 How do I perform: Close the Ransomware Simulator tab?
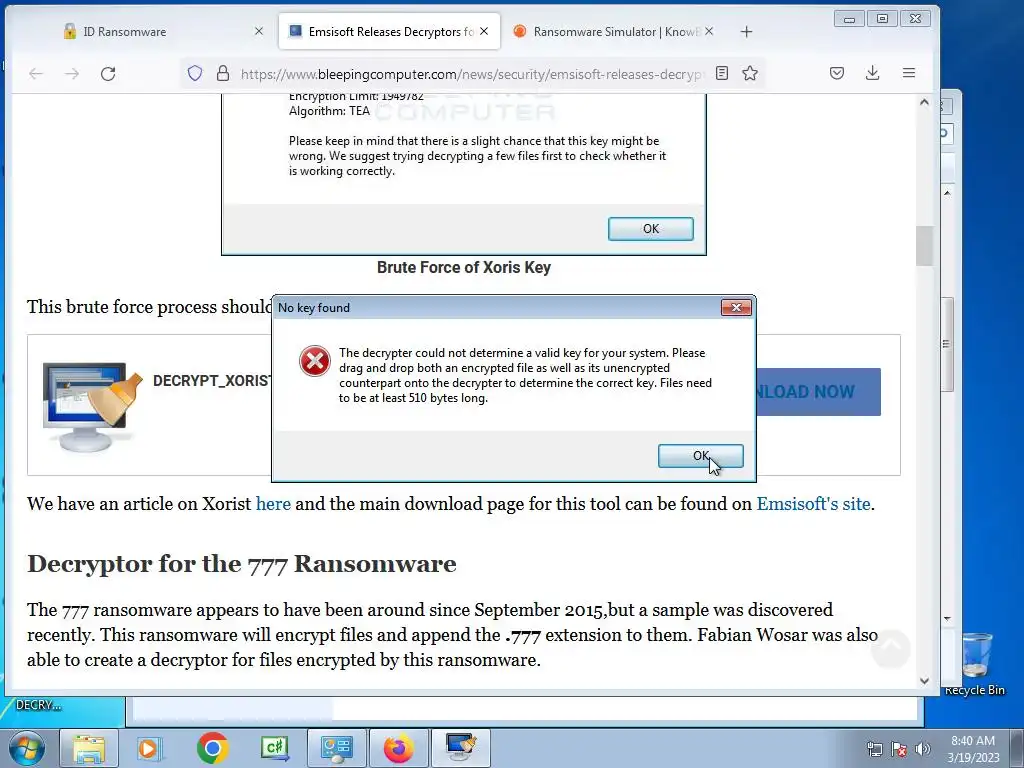pyautogui.click(x=709, y=31)
